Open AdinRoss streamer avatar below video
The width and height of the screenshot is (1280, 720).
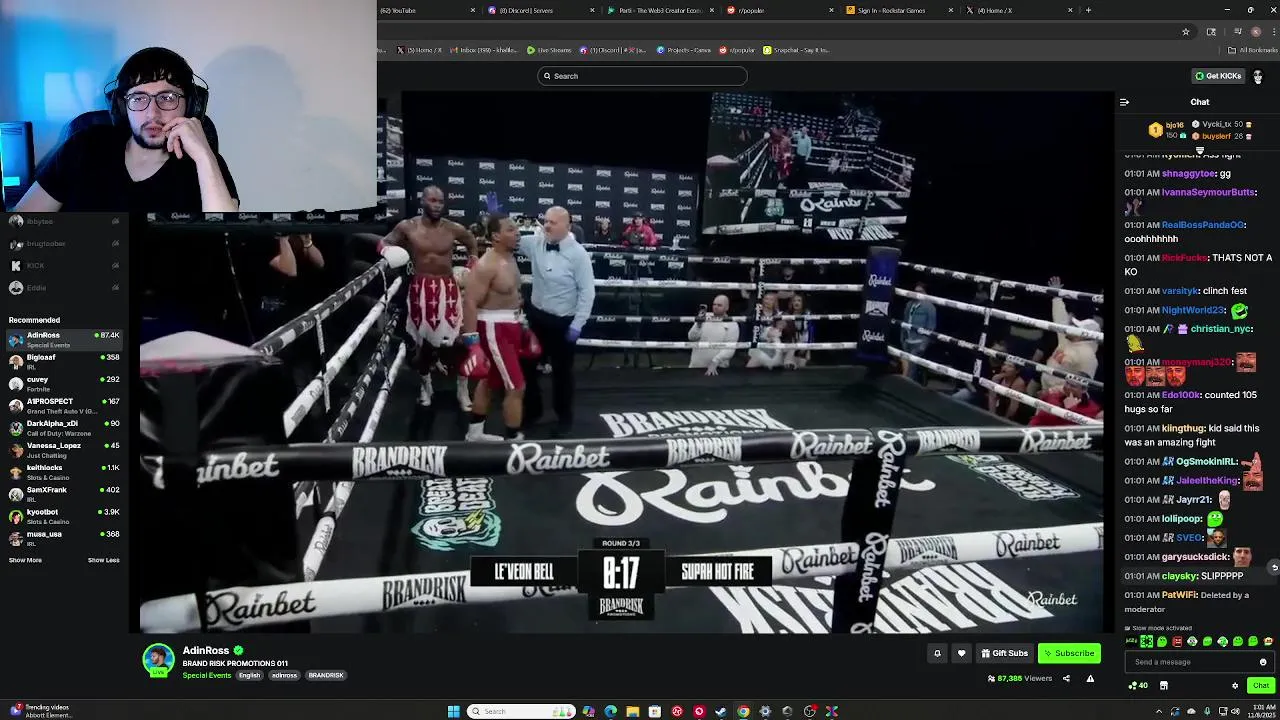[158, 660]
